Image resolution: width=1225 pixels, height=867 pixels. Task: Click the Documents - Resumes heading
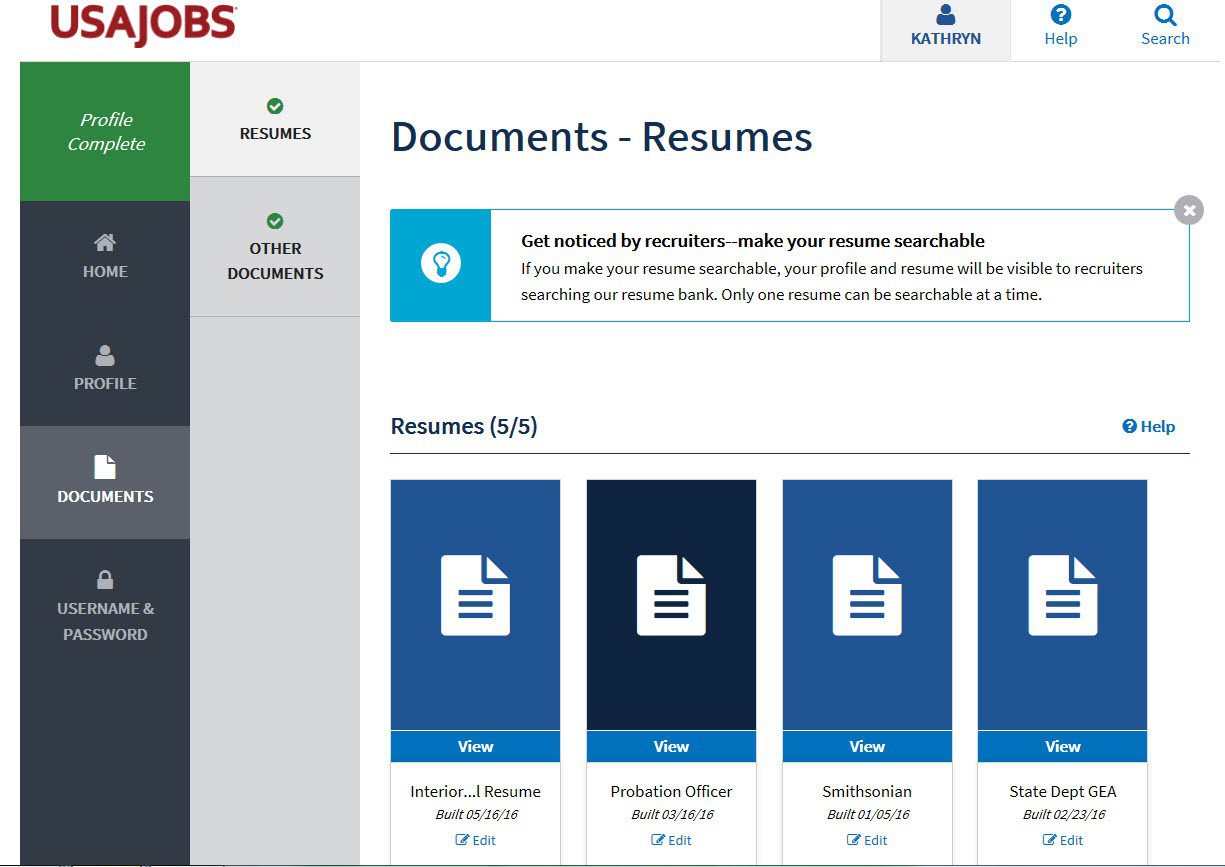601,136
